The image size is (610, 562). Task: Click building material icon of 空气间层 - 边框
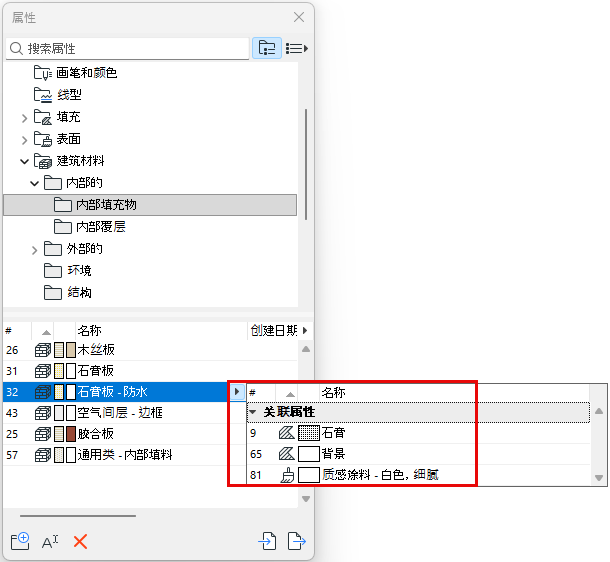[x=43, y=413]
